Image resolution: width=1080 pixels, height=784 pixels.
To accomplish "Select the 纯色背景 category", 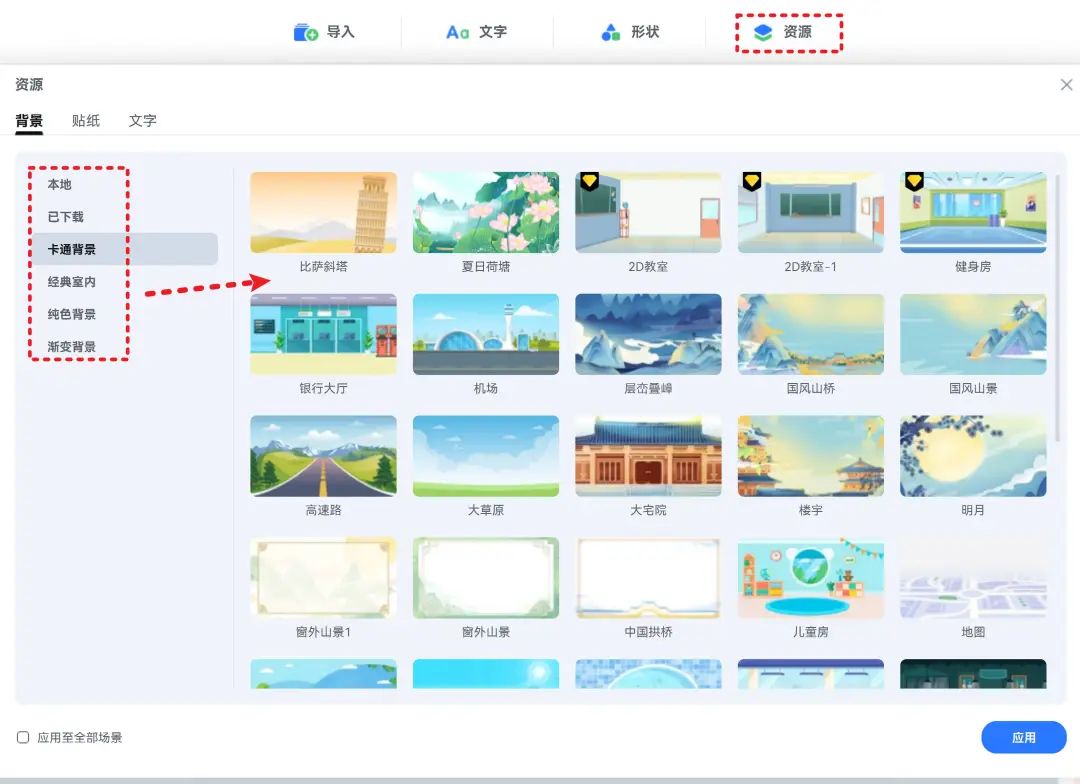I will (x=72, y=314).
